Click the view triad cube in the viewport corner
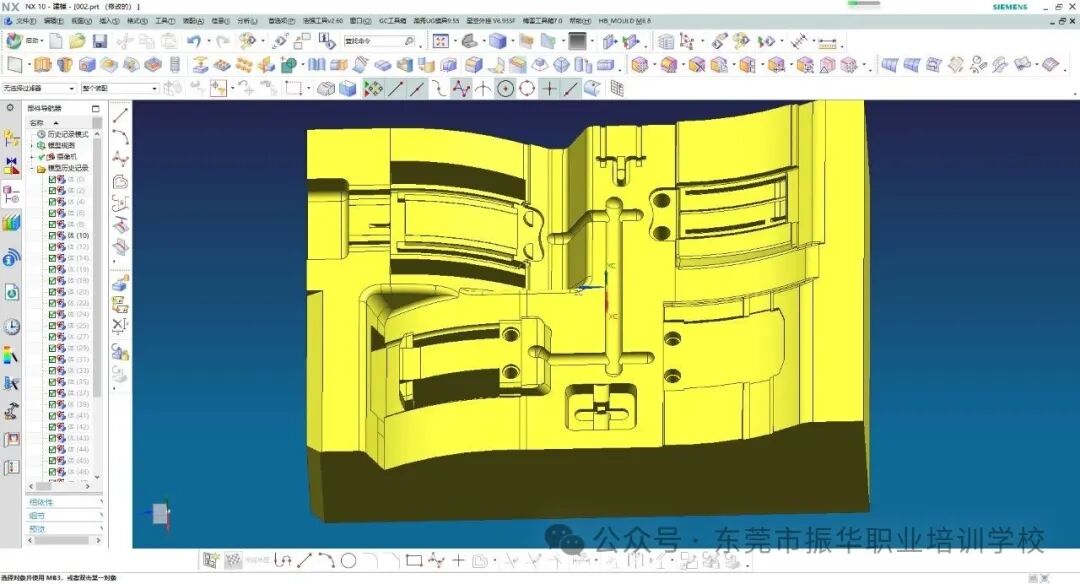The image size is (1080, 584). click(x=160, y=513)
